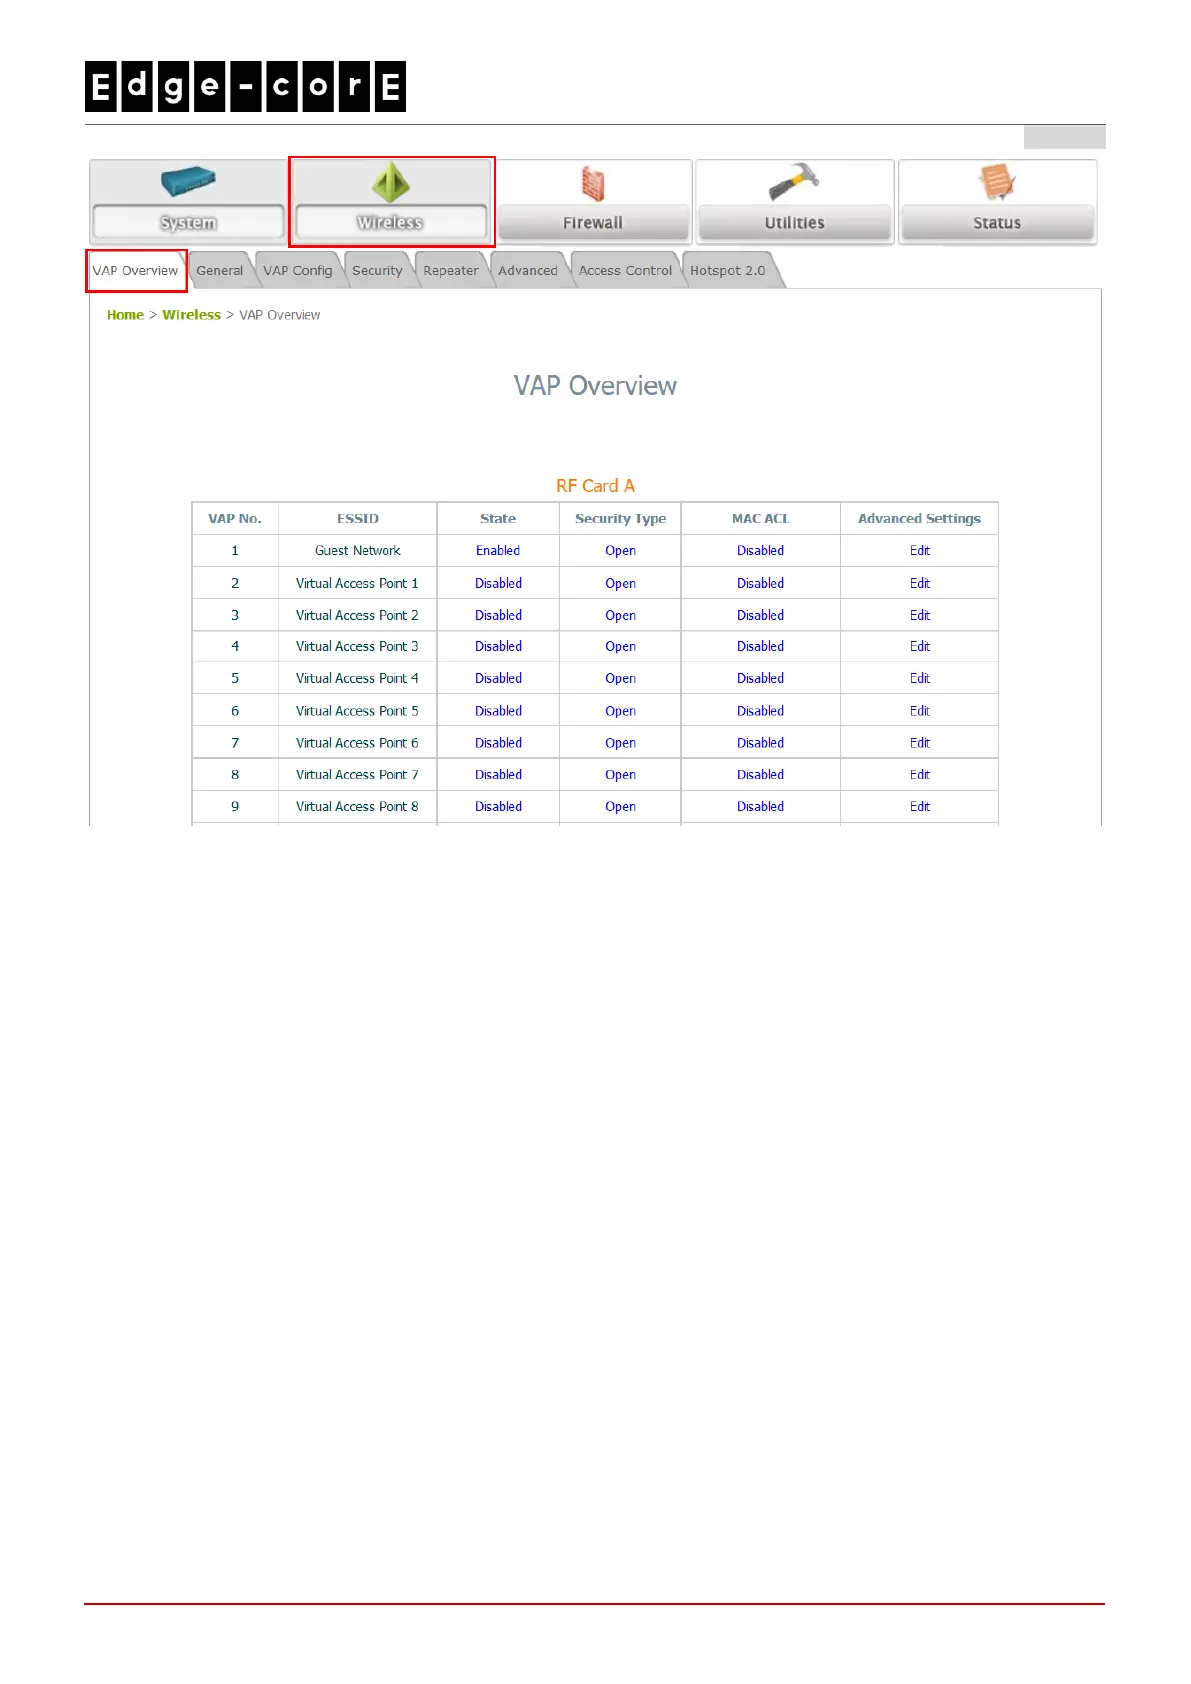Select the Guest Network ESSID cell
The width and height of the screenshot is (1191, 1684).
tap(358, 551)
